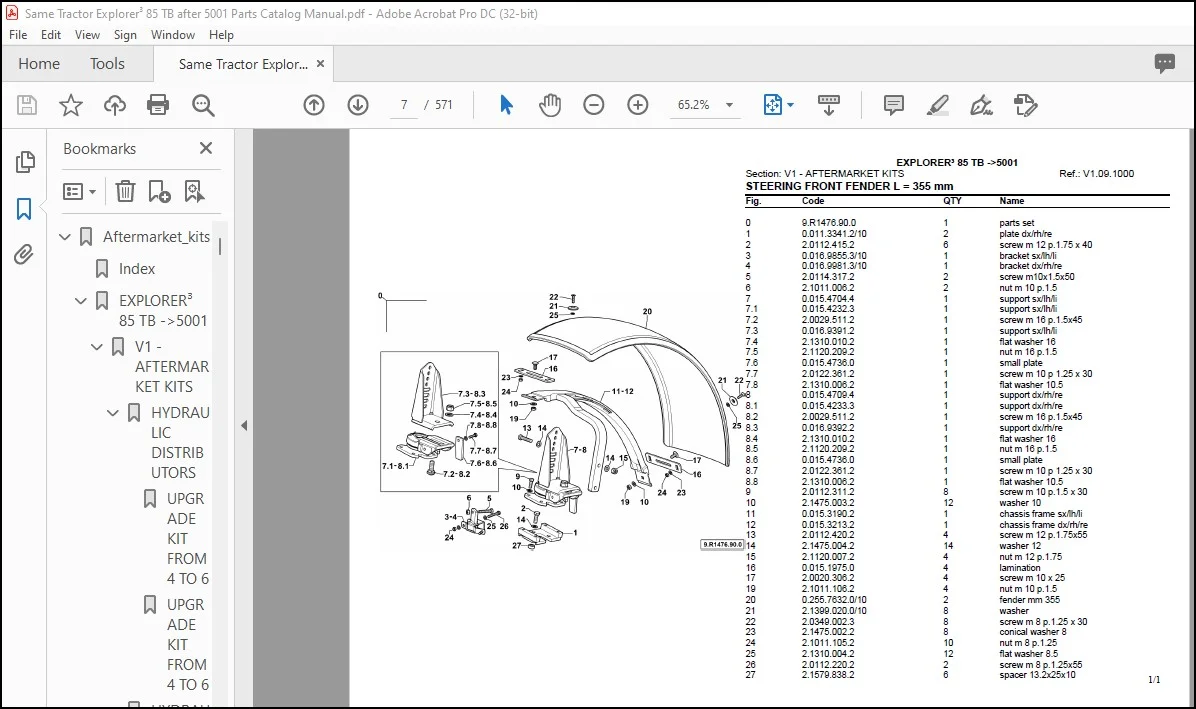Switch to the Tools tab
This screenshot has height=709, width=1196.
tap(107, 64)
